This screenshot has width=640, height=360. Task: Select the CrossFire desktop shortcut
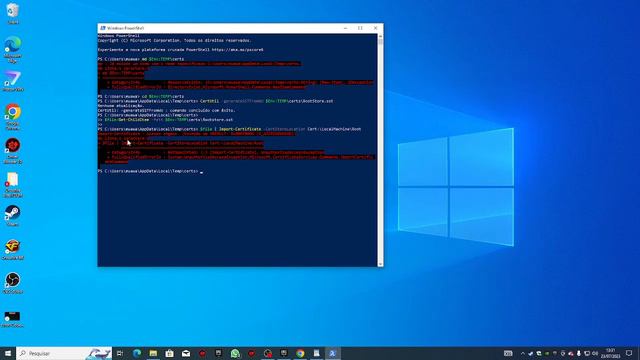tap(13, 249)
